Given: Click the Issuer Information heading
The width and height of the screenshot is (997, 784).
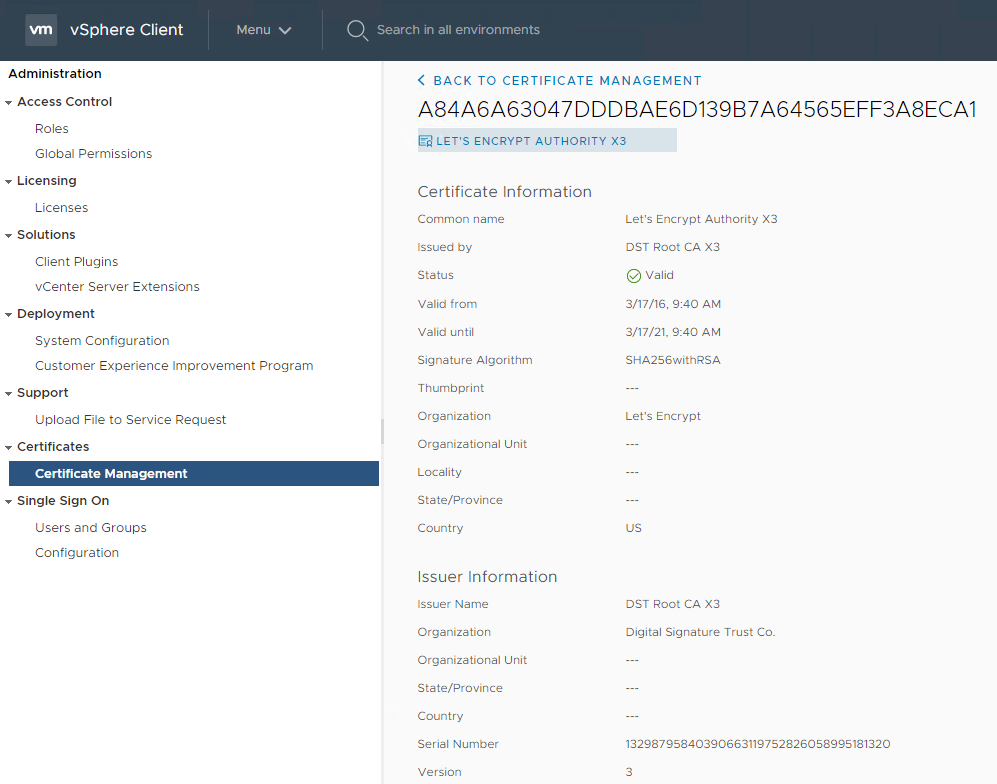Looking at the screenshot, I should 487,577.
